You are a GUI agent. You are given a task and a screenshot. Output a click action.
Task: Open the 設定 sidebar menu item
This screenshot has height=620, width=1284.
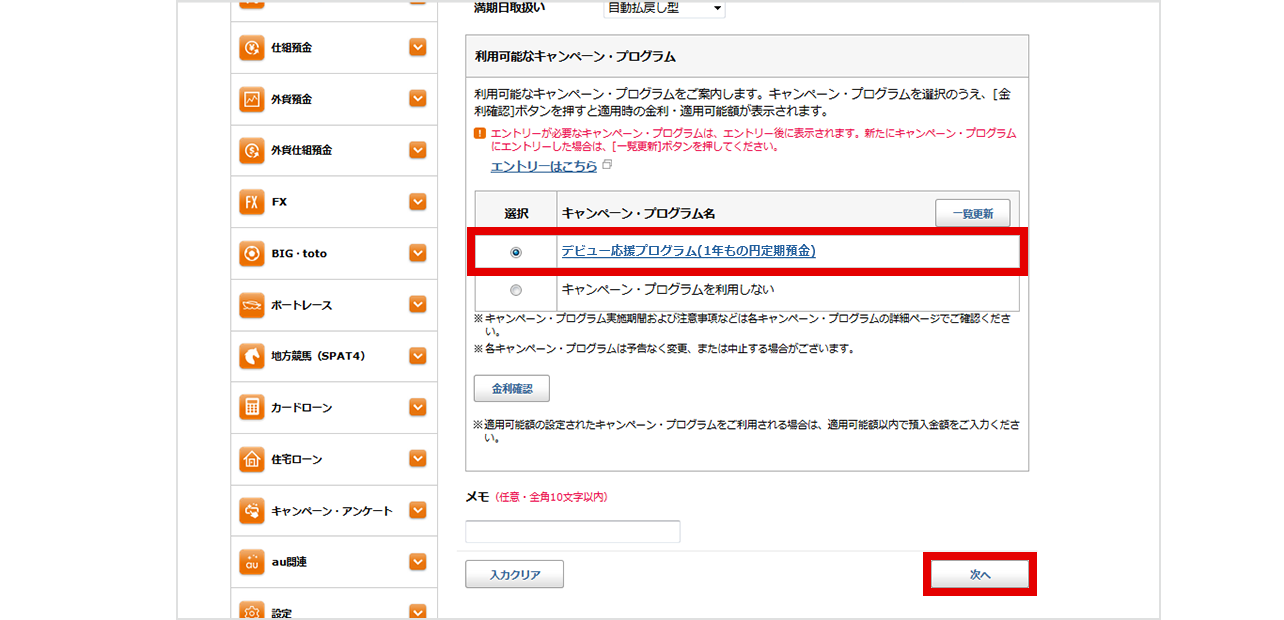tap(281, 612)
